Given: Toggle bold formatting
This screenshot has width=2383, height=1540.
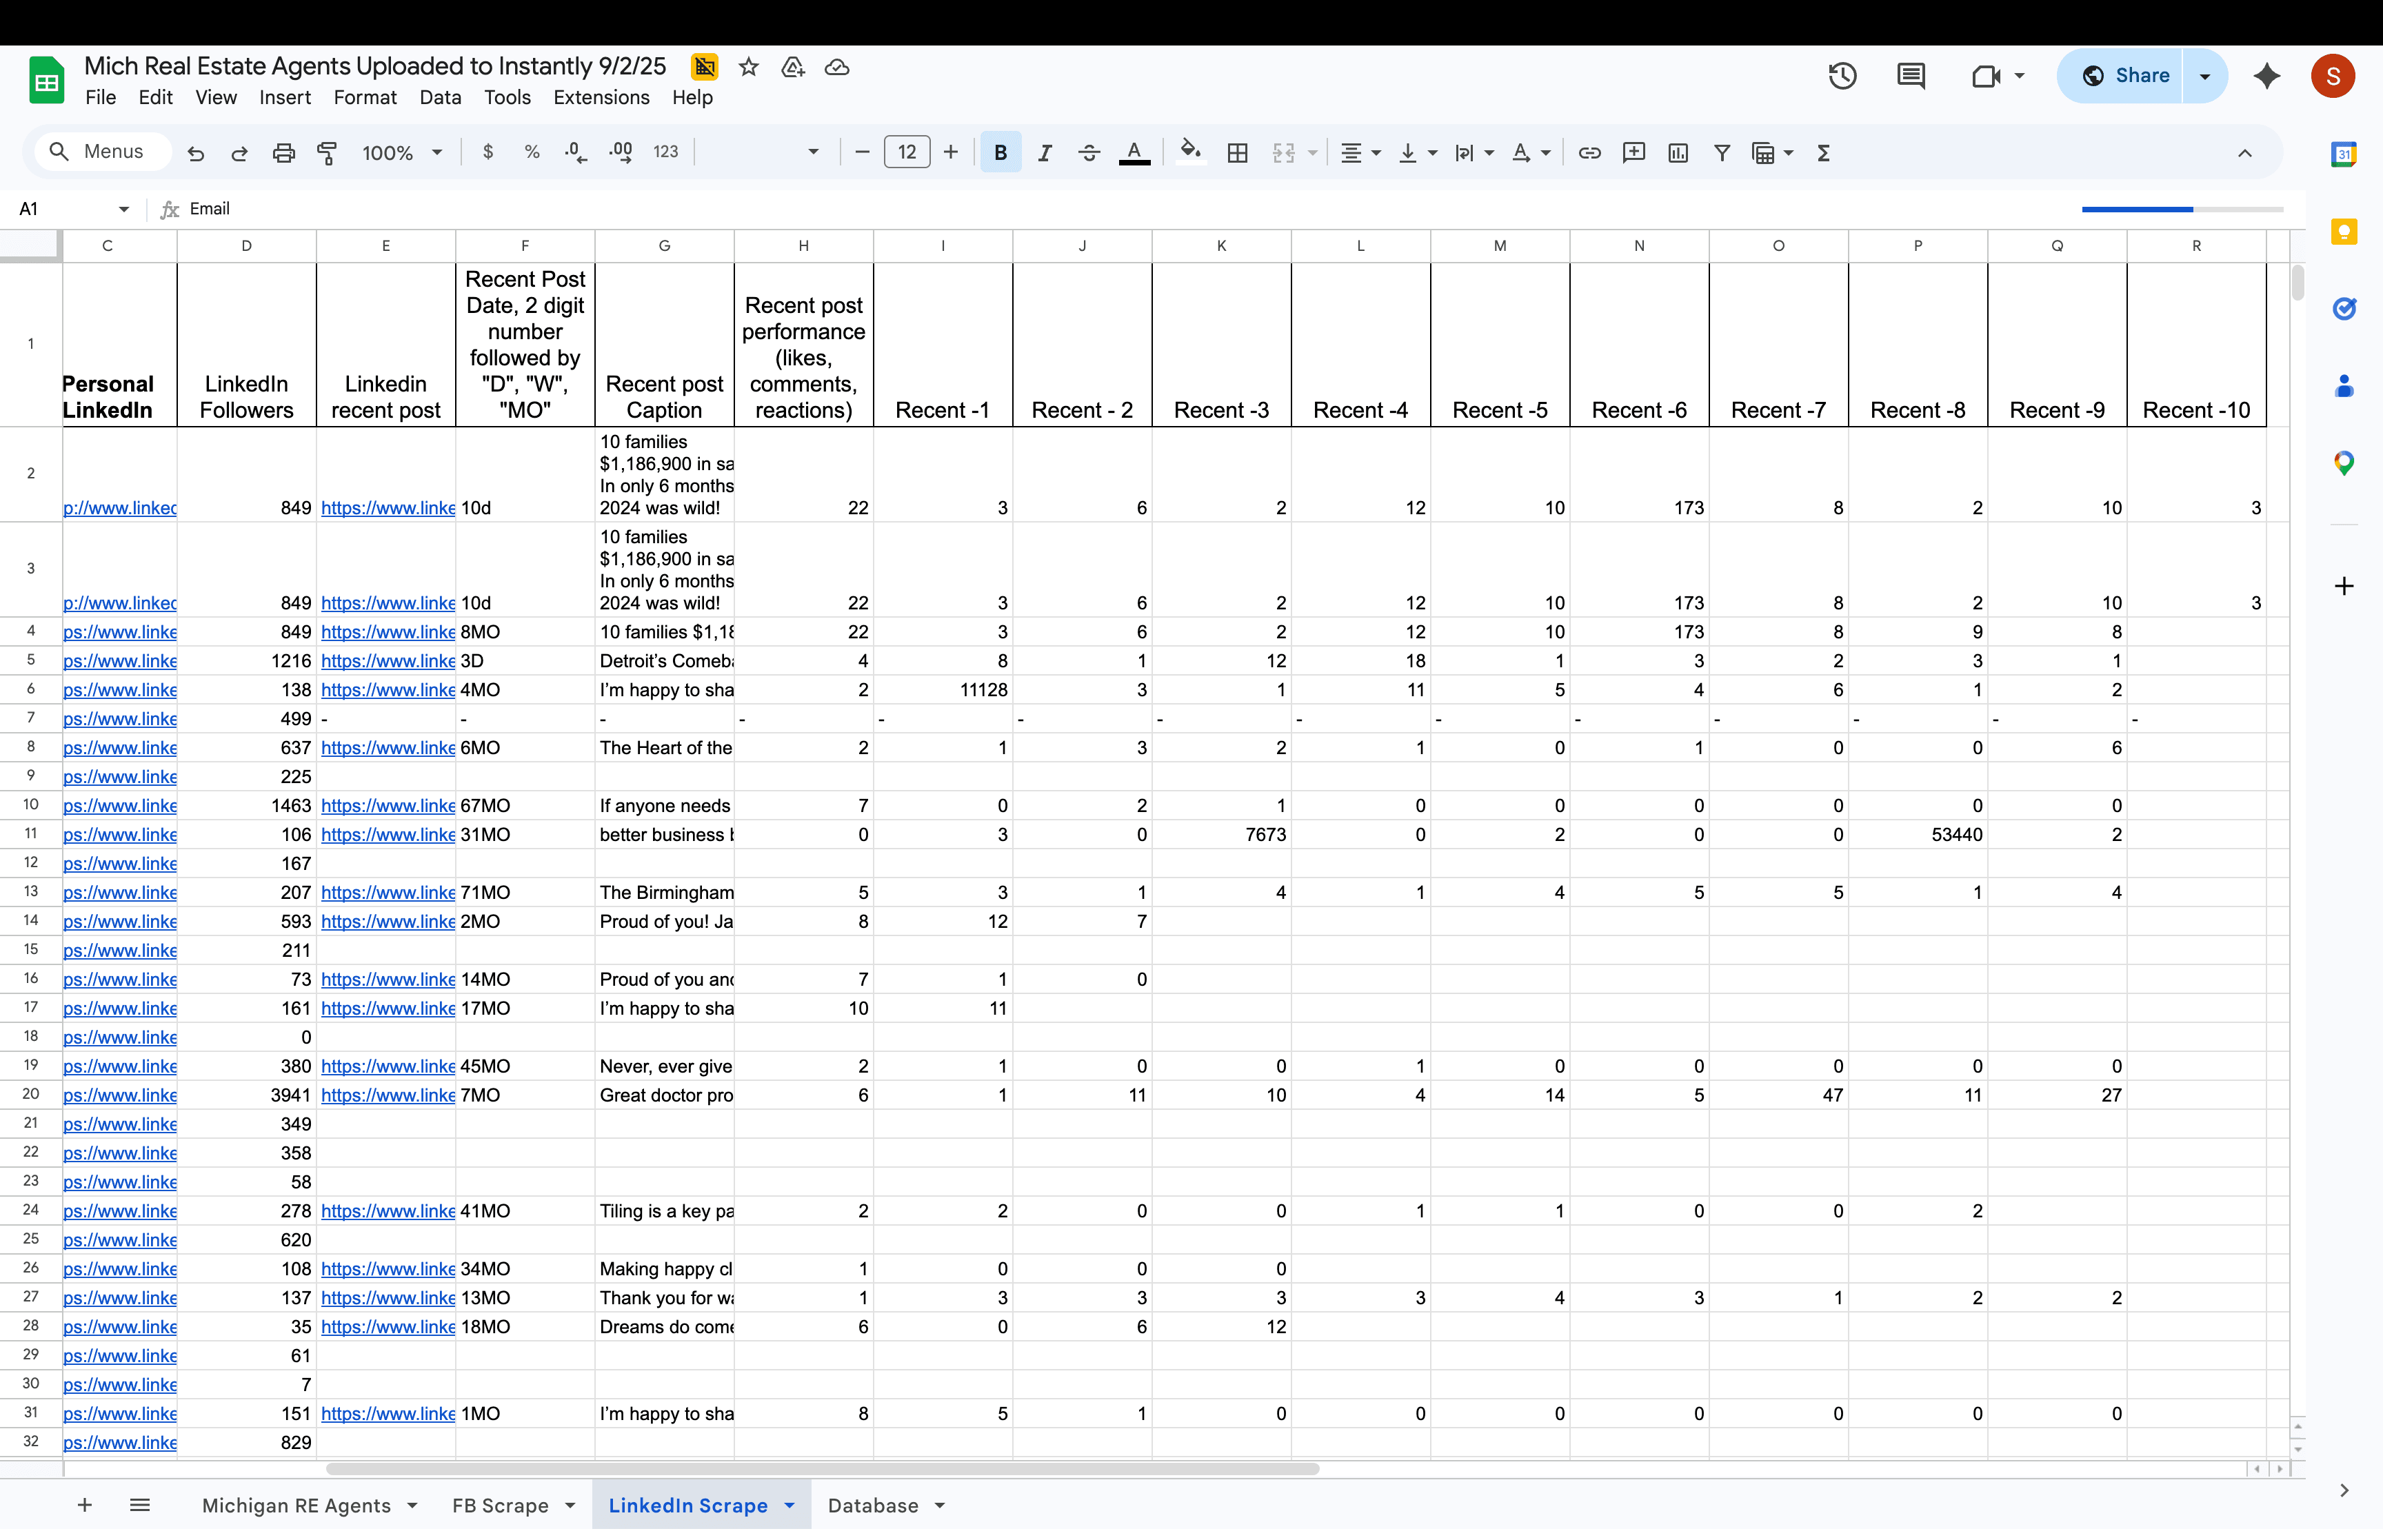Looking at the screenshot, I should 1001,152.
